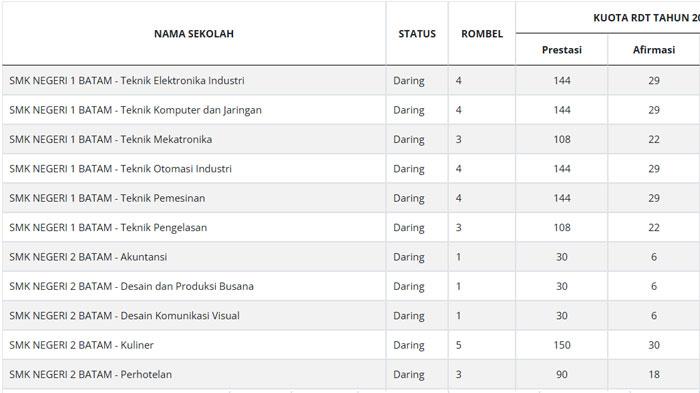Click the ROMBEL column header
700x393 pixels.
[482, 33]
